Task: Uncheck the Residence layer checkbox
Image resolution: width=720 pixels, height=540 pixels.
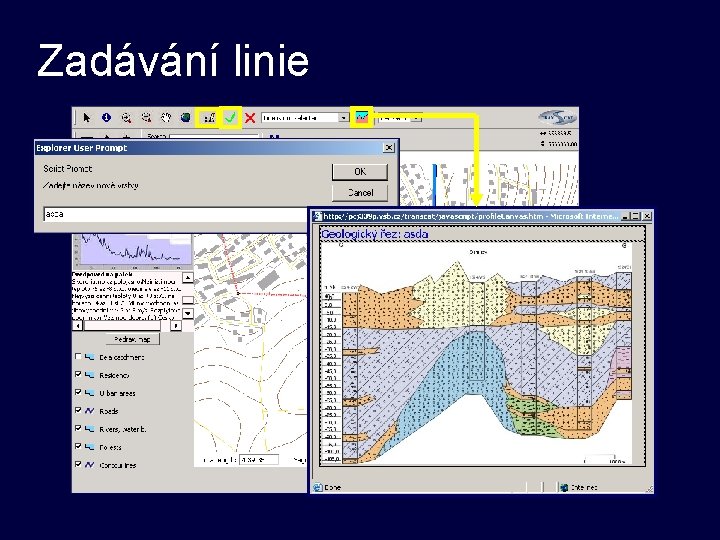Action: coord(78,374)
